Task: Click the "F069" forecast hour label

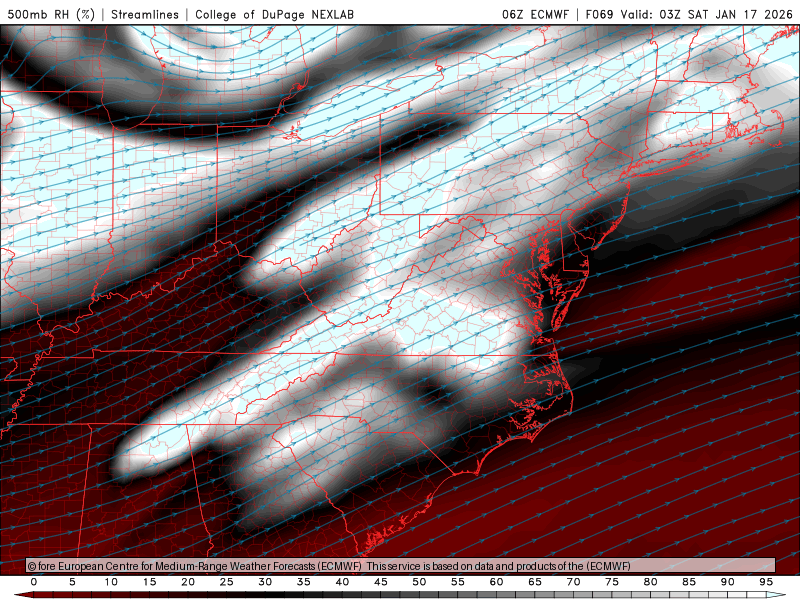Action: (x=599, y=14)
